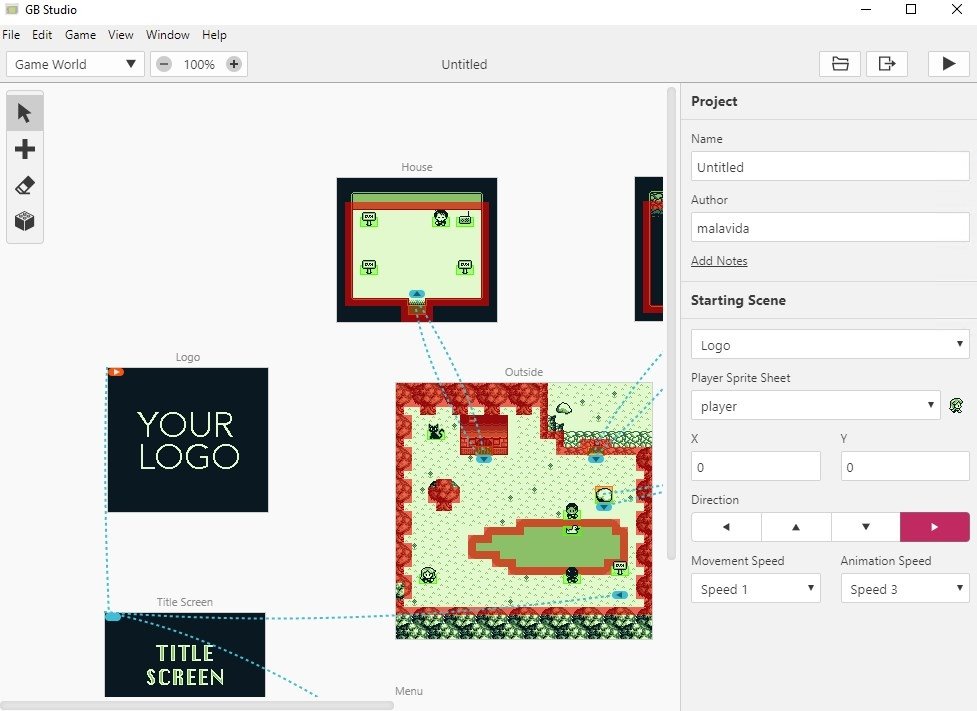
Task: Select the top-left signpost in House scene
Action: click(369, 219)
